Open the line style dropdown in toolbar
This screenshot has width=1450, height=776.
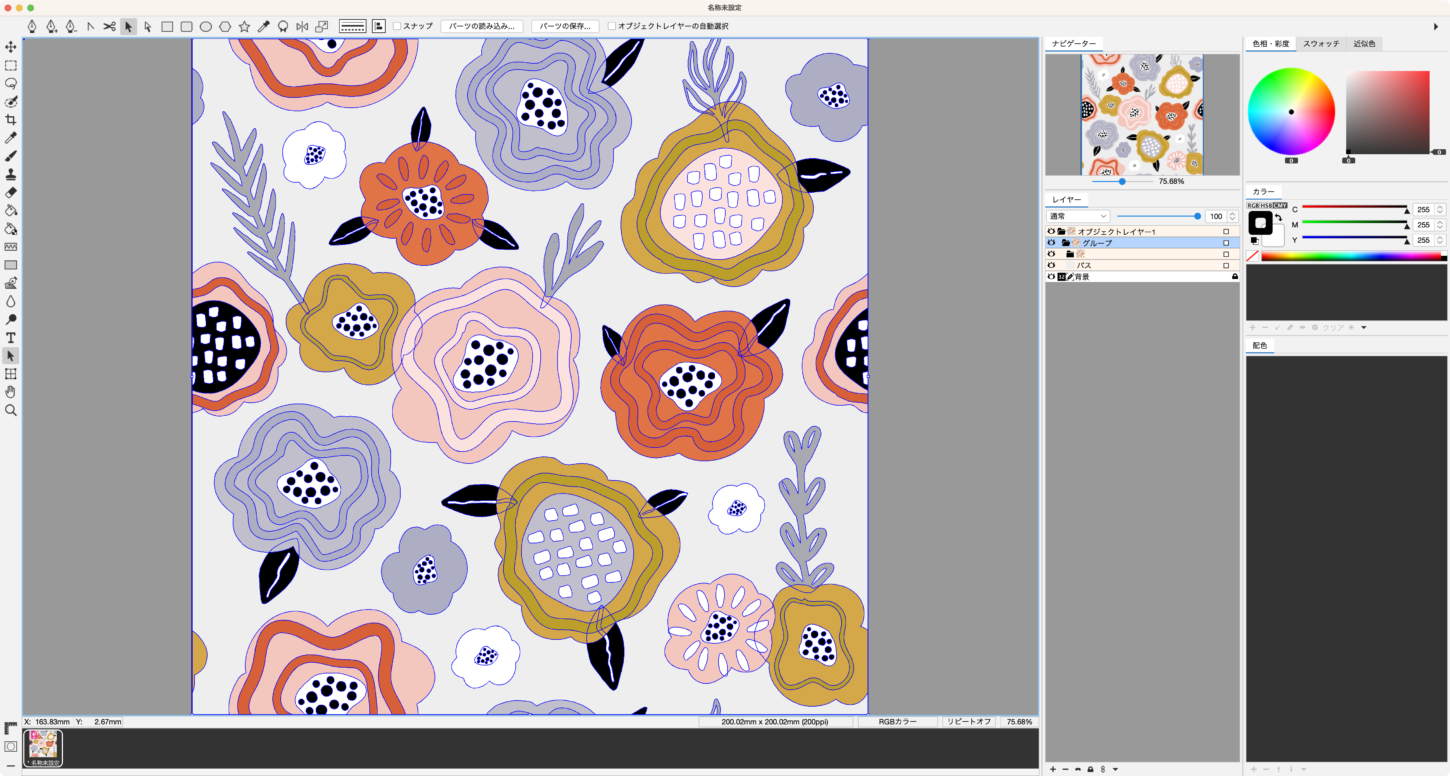(x=352, y=26)
